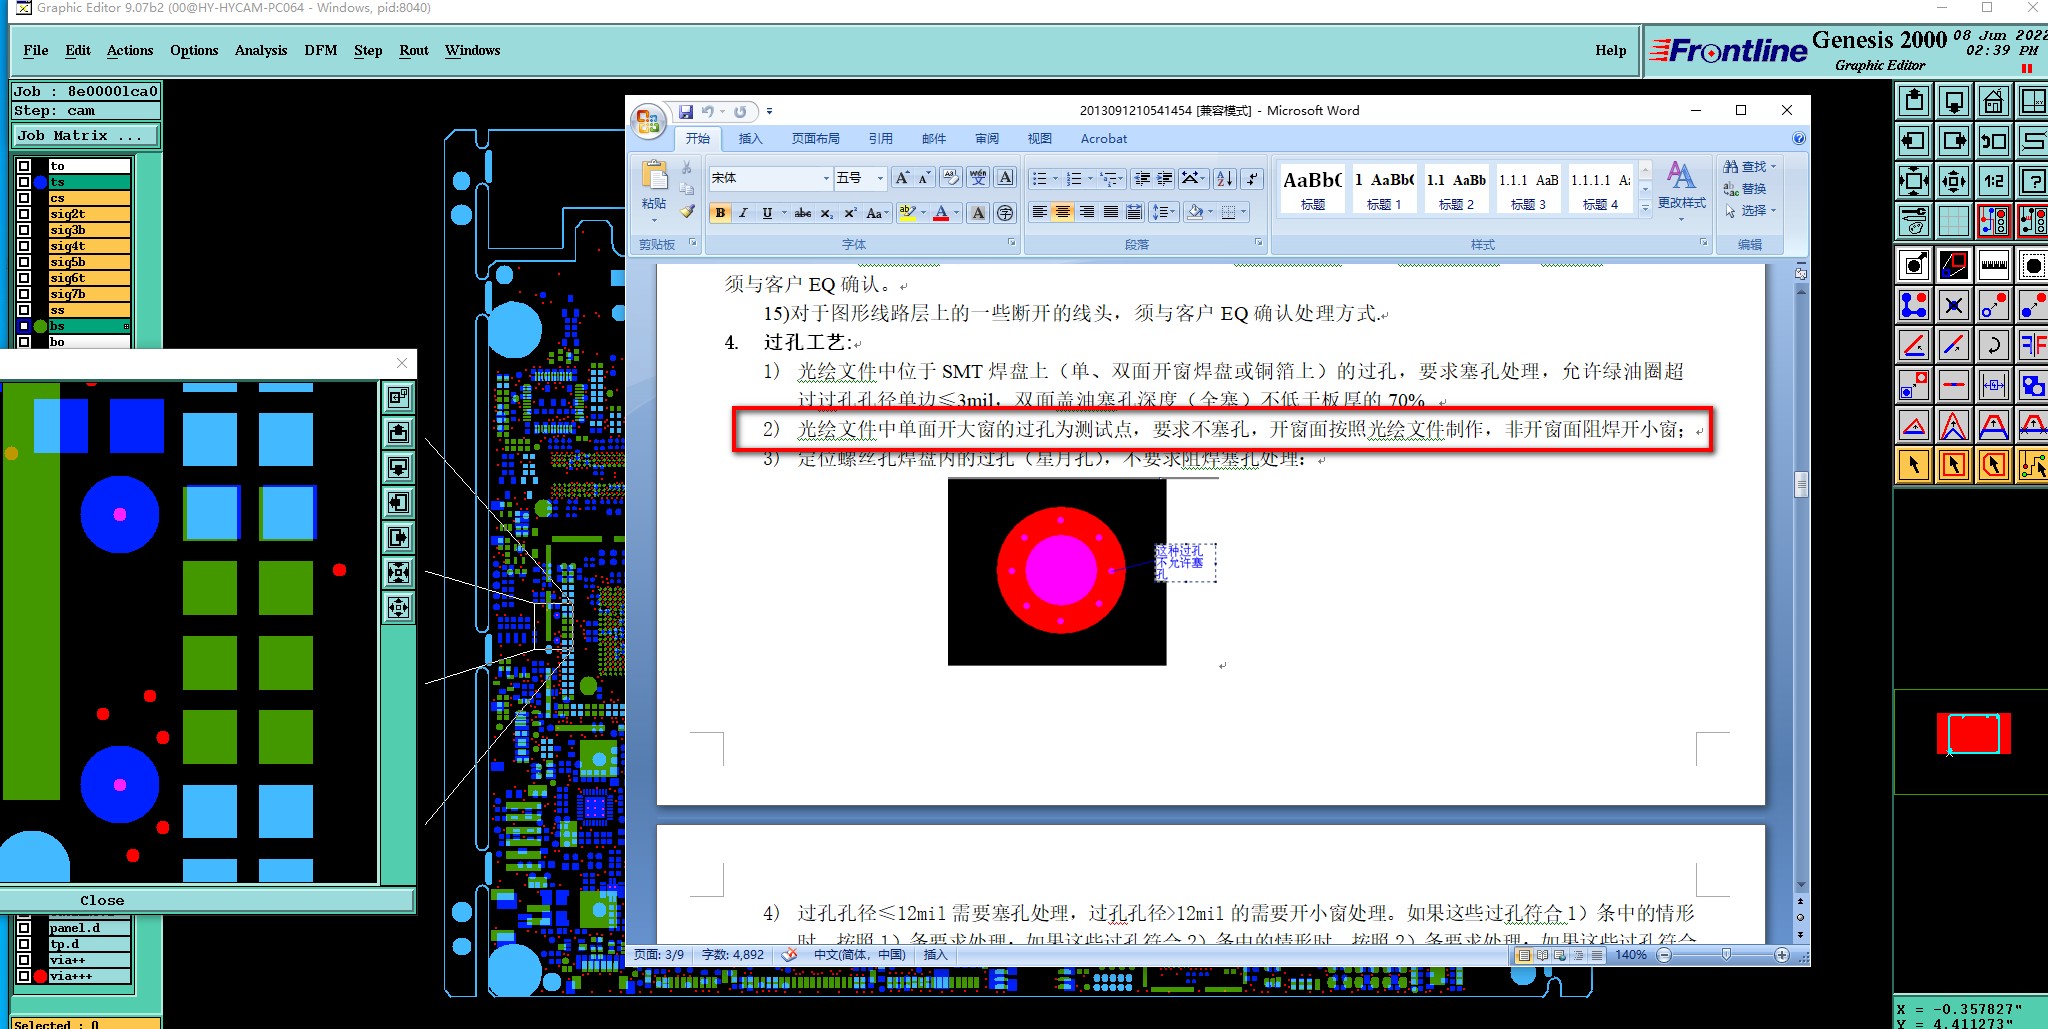2048x1029 pixels.
Task: Click the delete feature X icon
Action: [1954, 305]
